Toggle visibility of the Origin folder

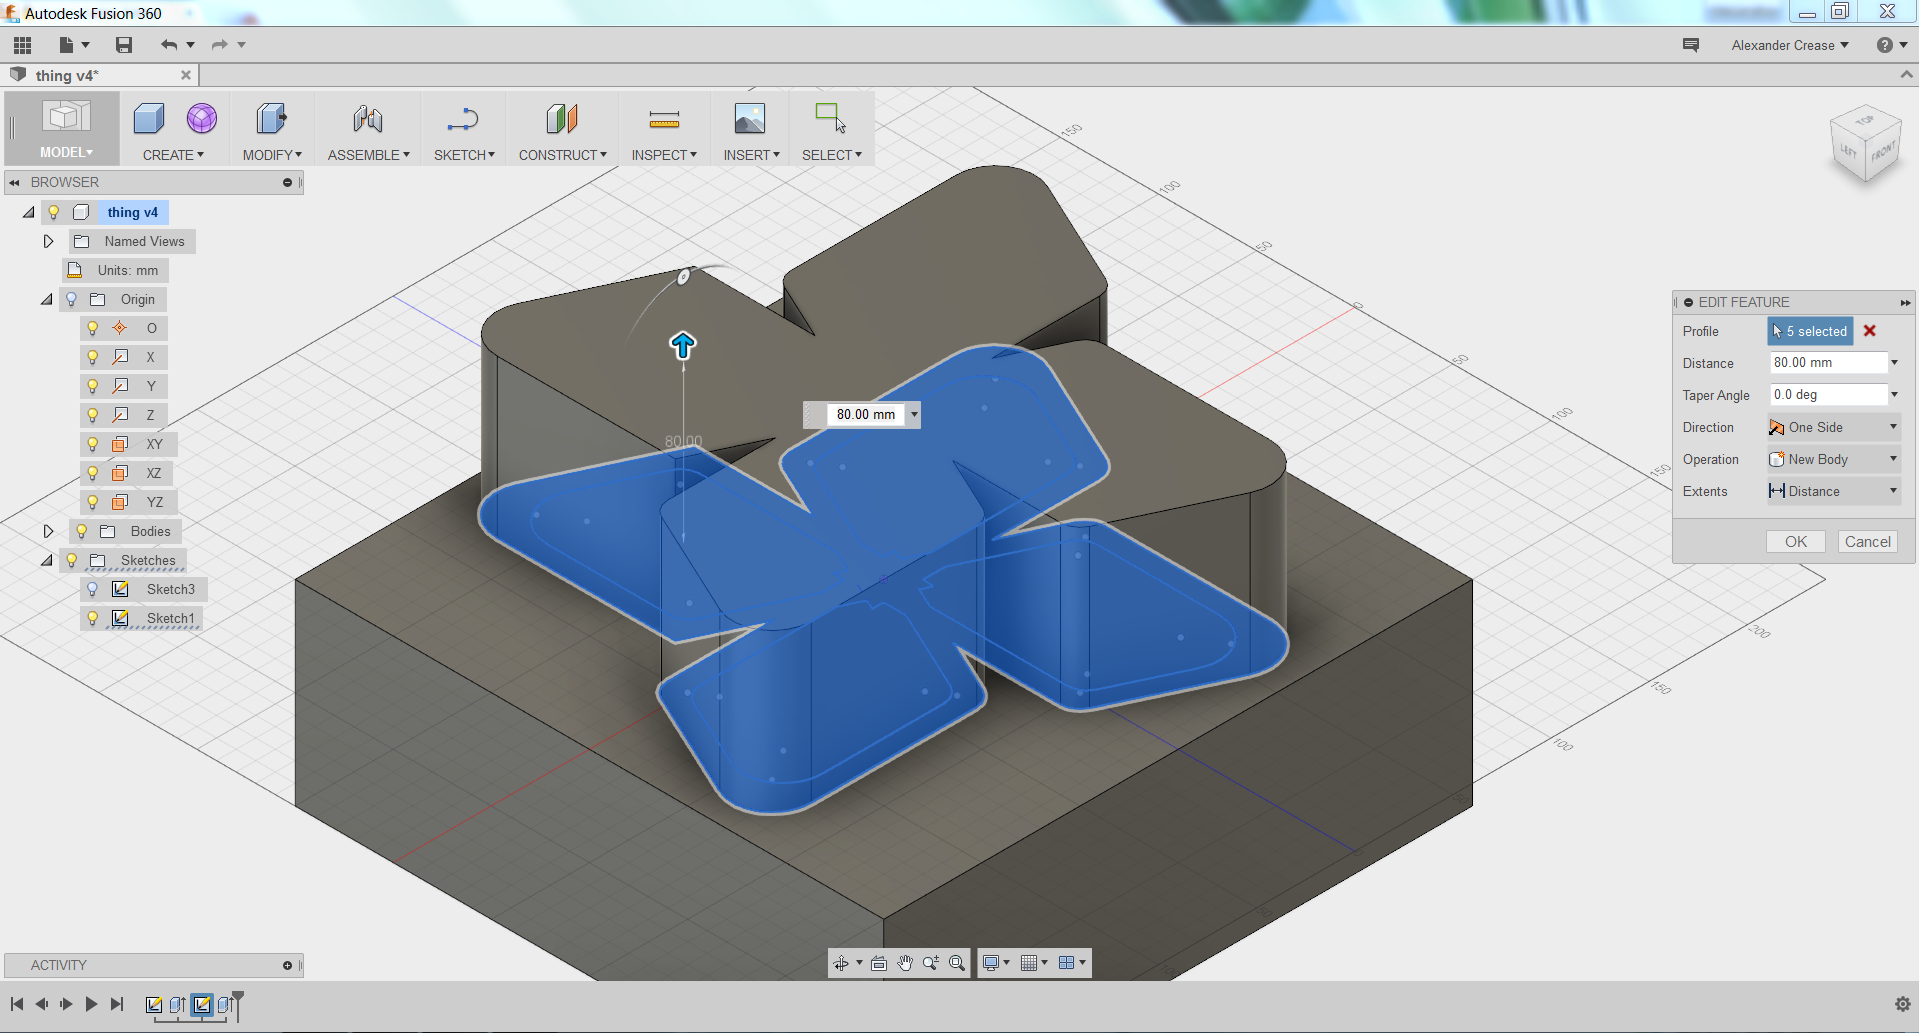(x=71, y=299)
